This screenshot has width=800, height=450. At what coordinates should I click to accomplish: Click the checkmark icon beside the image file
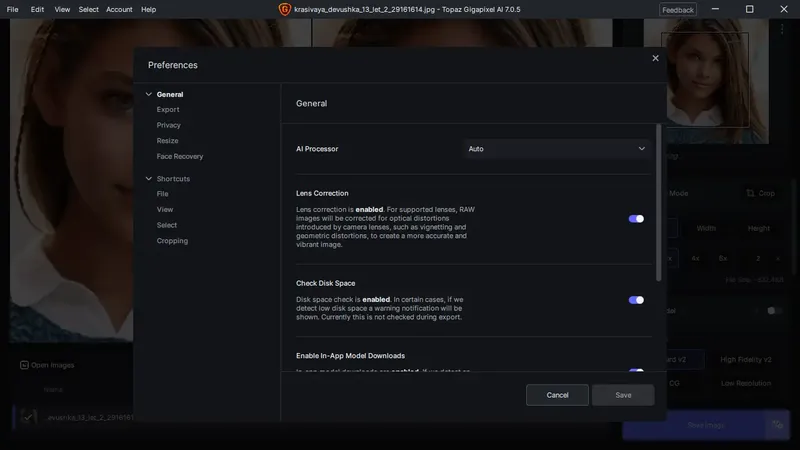[28, 417]
